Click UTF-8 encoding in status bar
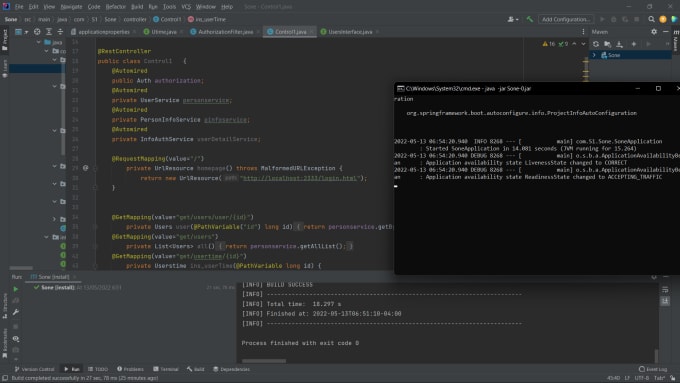The width and height of the screenshot is (680, 383). (x=642, y=378)
